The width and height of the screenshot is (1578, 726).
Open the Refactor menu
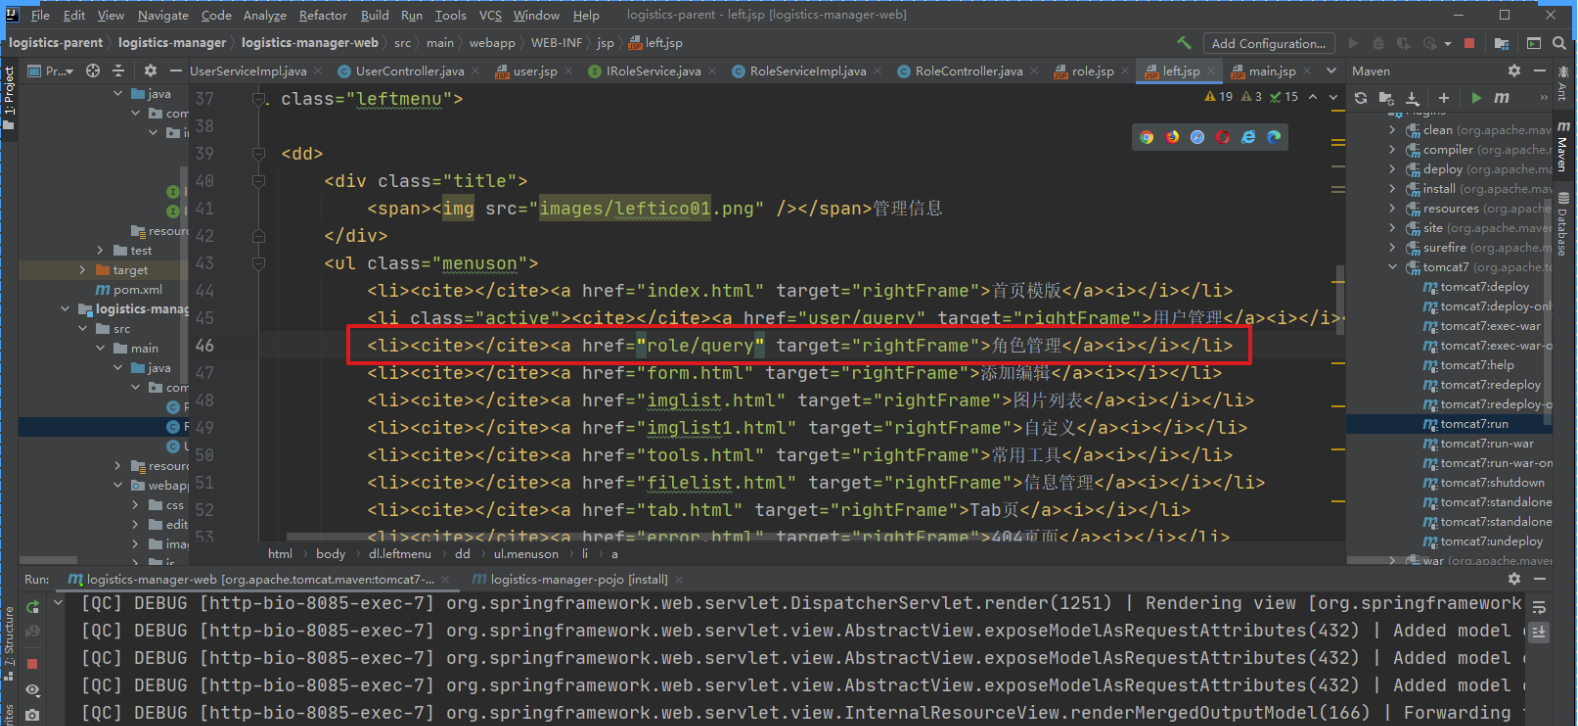tap(322, 15)
